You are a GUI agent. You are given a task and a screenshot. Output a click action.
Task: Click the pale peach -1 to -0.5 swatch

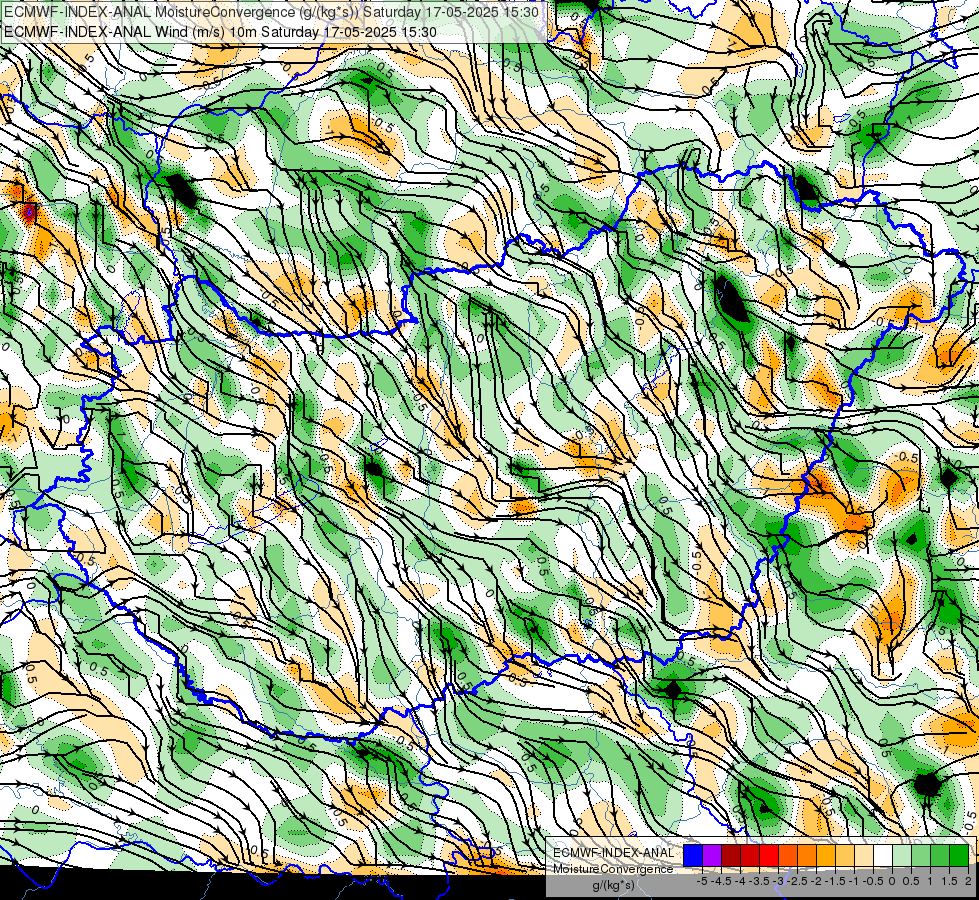coord(864,855)
